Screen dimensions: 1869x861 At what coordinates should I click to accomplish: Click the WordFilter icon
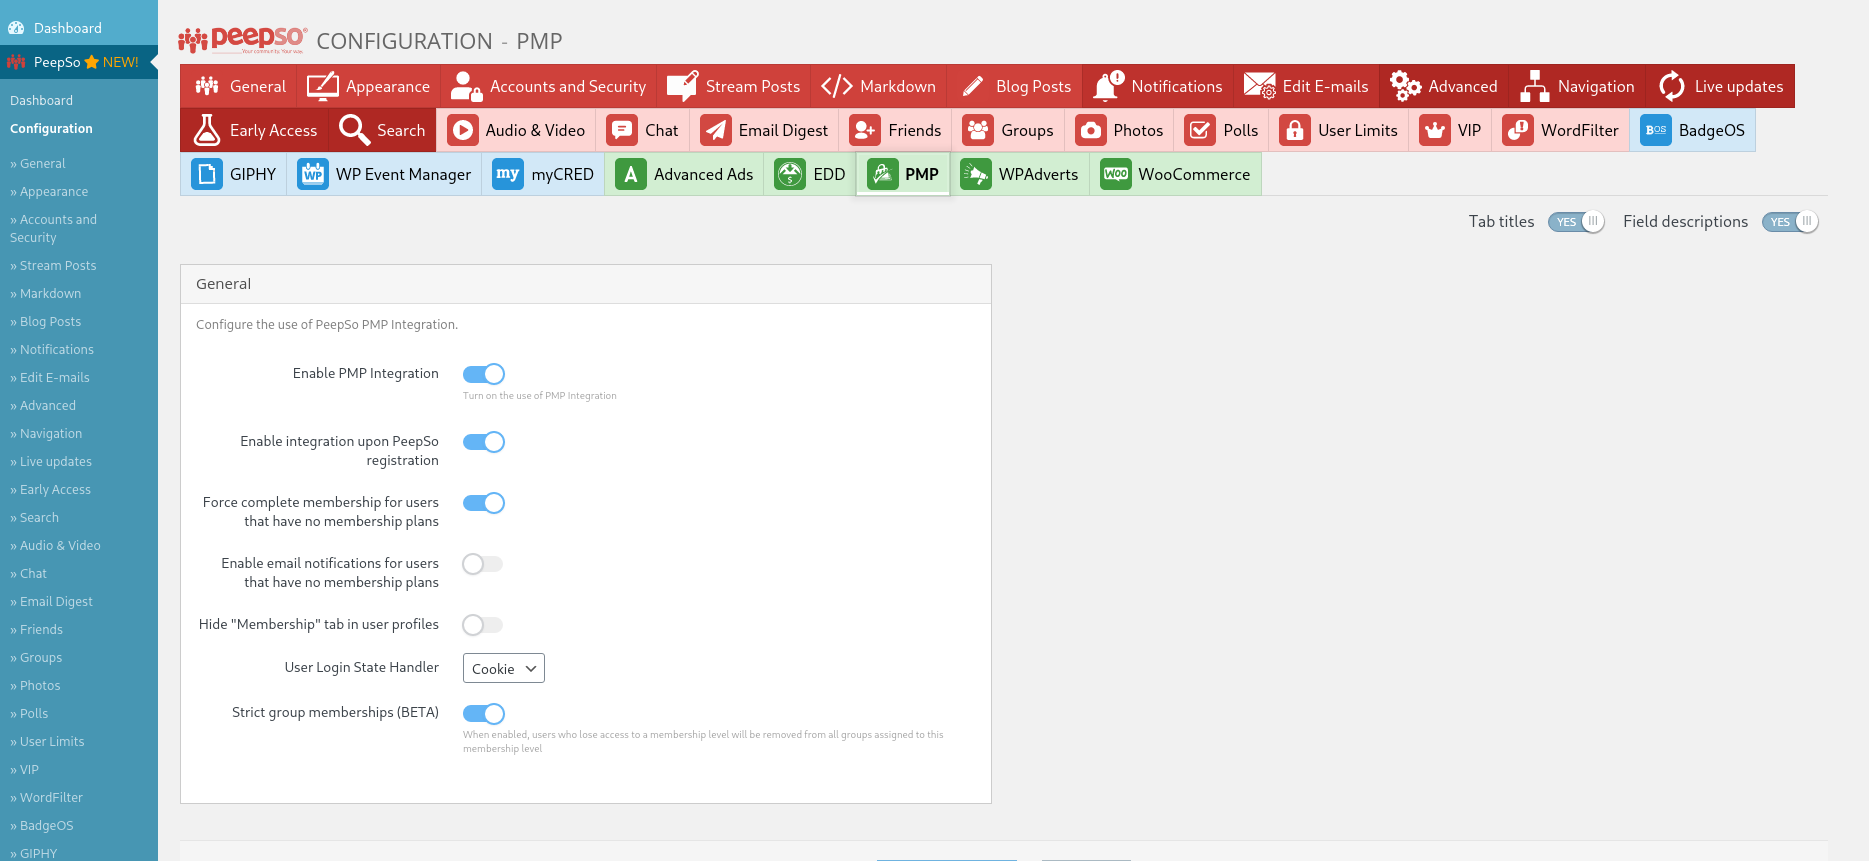pos(1518,130)
